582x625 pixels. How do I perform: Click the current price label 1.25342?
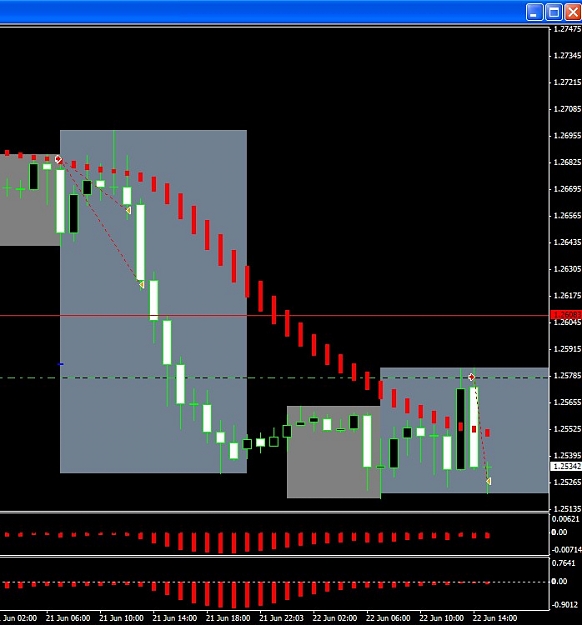tap(566, 466)
